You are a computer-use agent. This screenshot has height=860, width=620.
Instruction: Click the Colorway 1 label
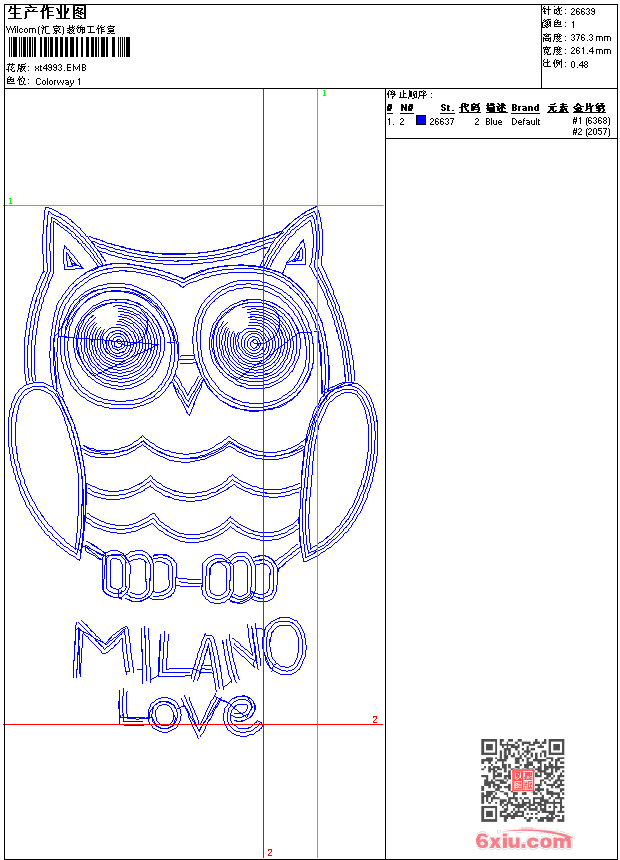(x=59, y=82)
